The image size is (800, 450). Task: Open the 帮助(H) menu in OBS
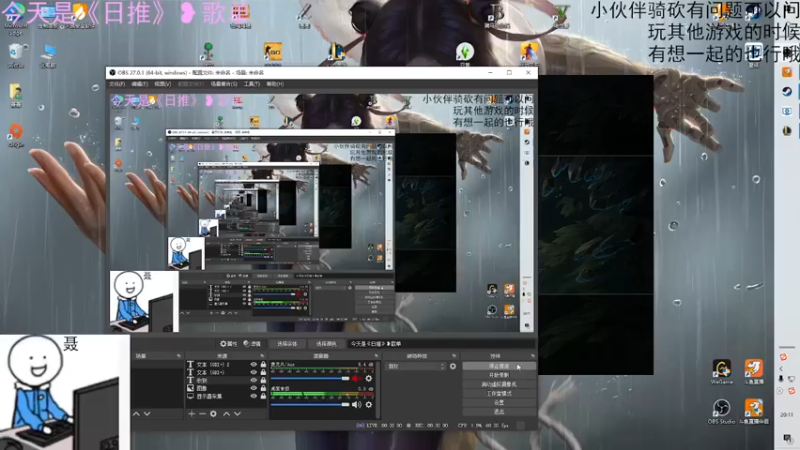click(275, 84)
